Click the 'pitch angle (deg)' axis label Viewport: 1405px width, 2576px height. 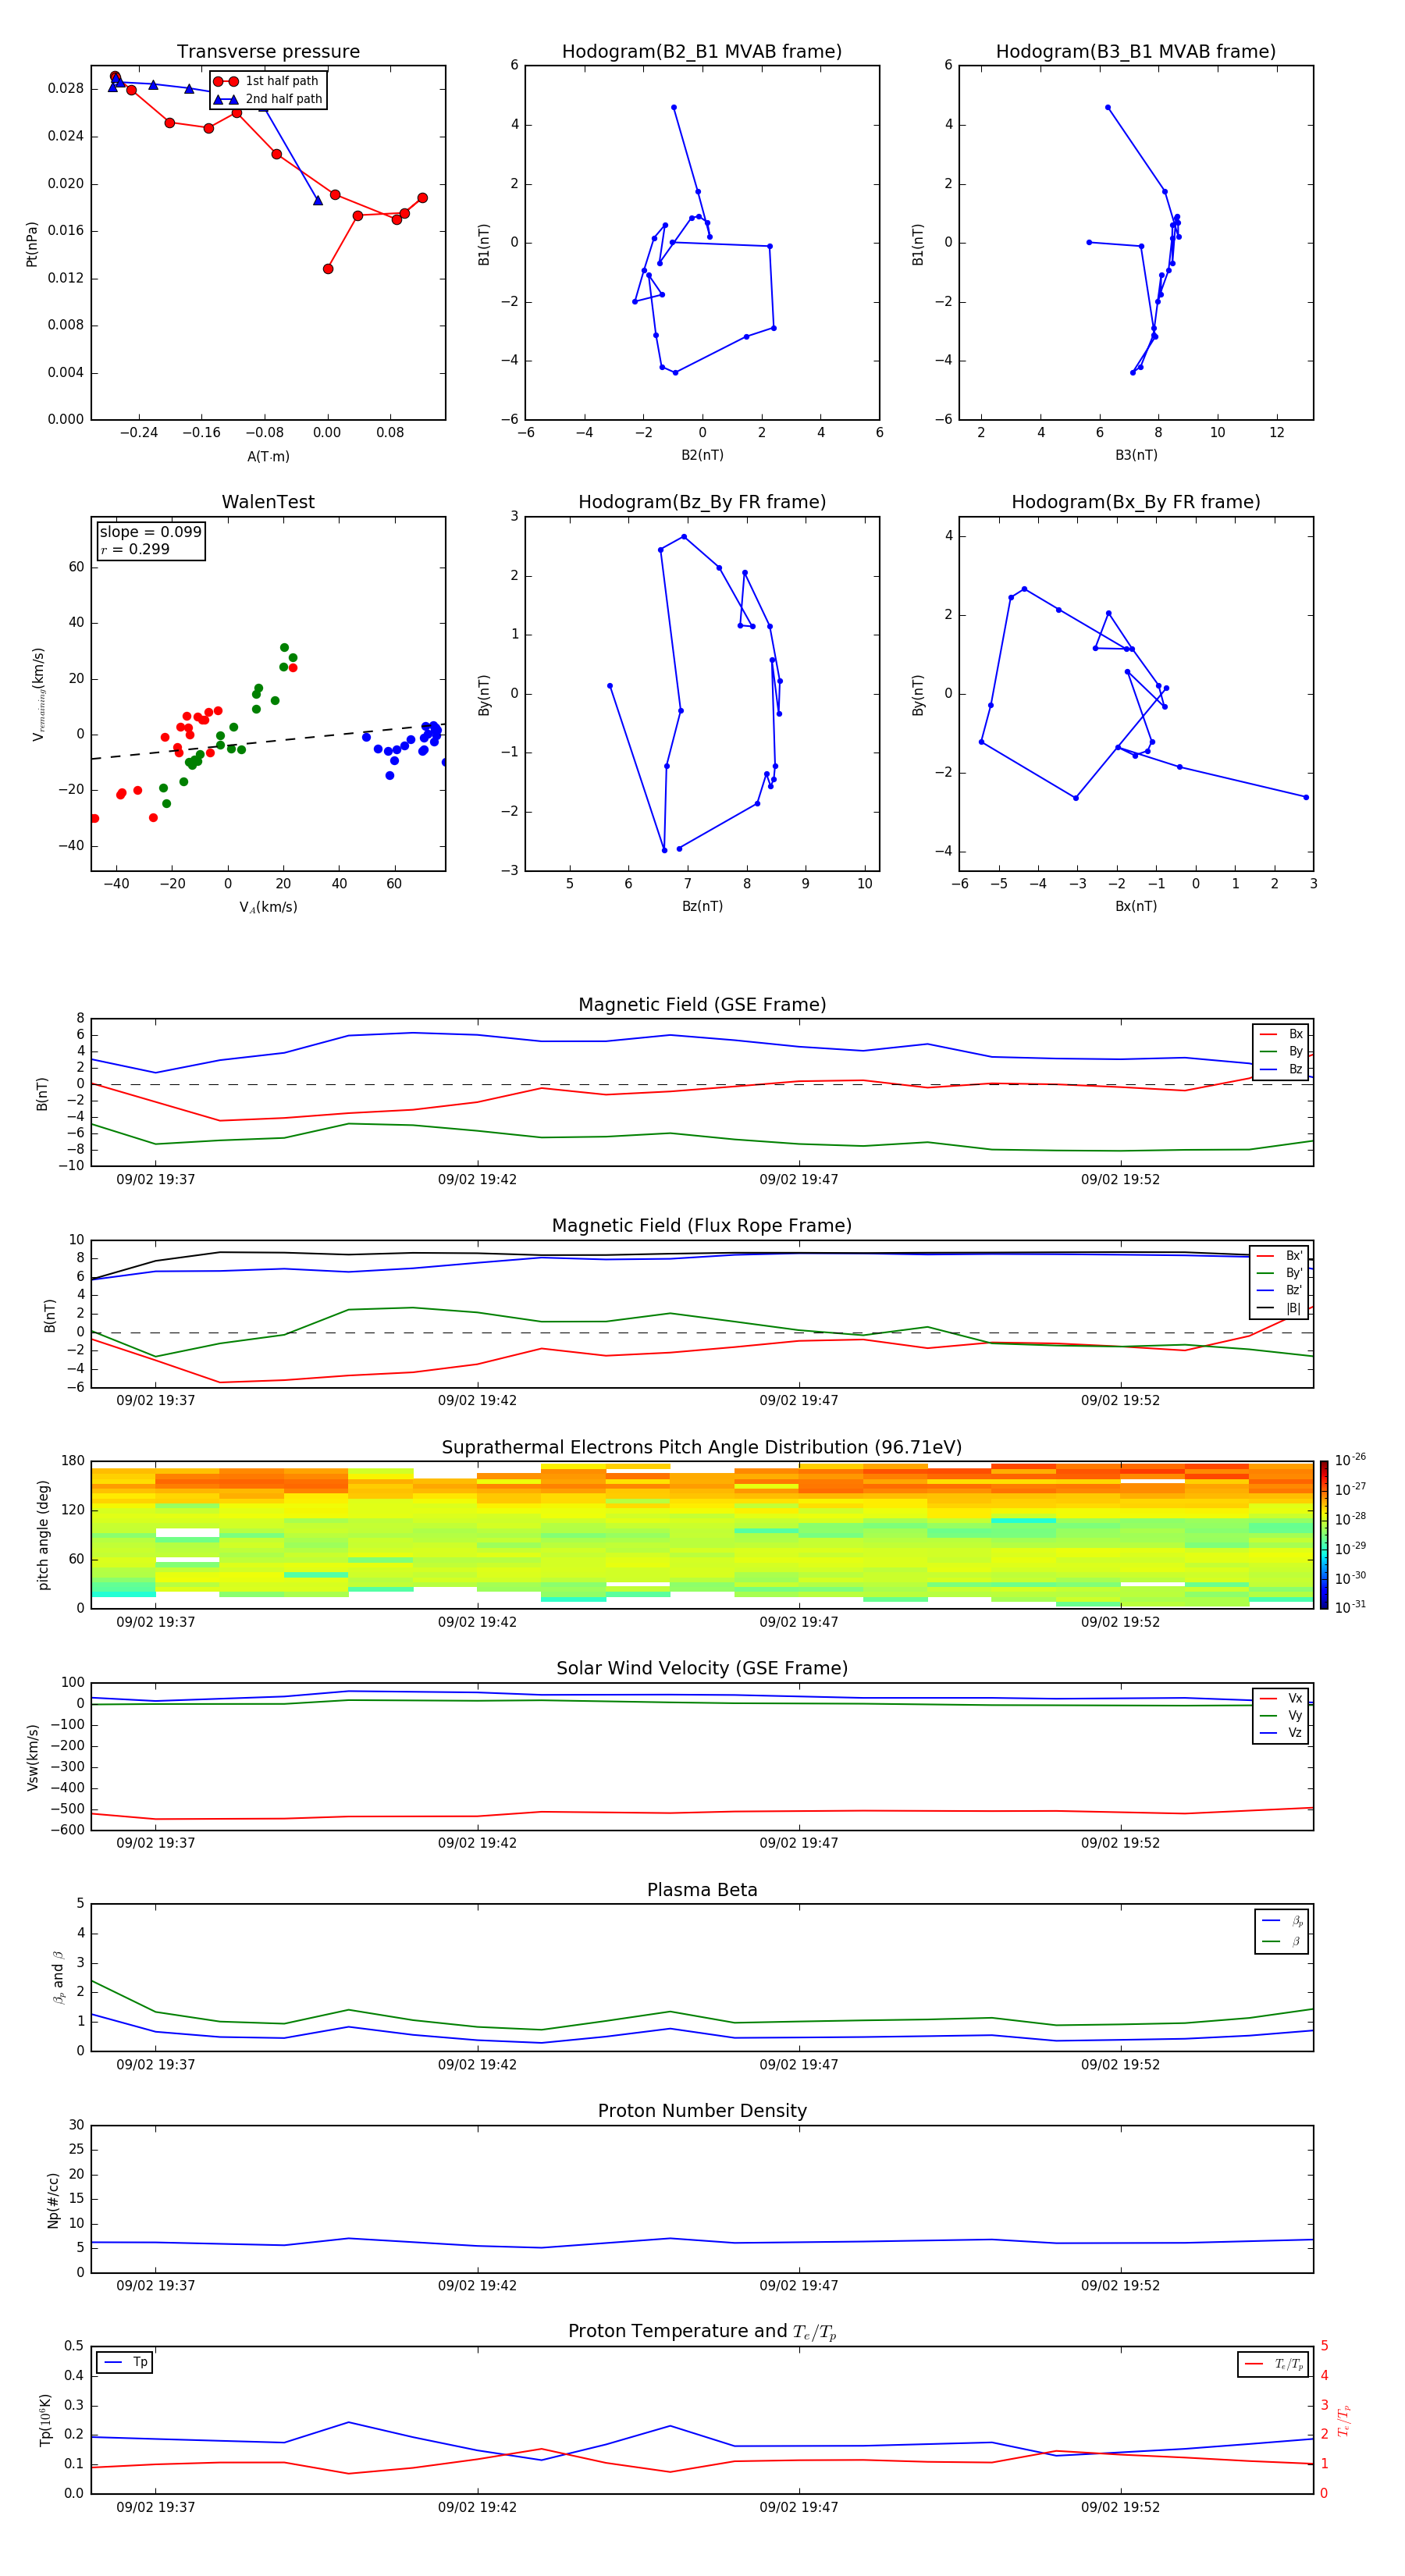tap(43, 1535)
